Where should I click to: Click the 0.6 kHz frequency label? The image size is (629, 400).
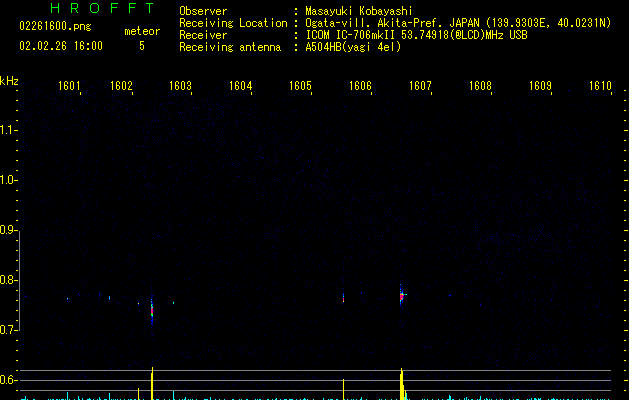coord(8,380)
